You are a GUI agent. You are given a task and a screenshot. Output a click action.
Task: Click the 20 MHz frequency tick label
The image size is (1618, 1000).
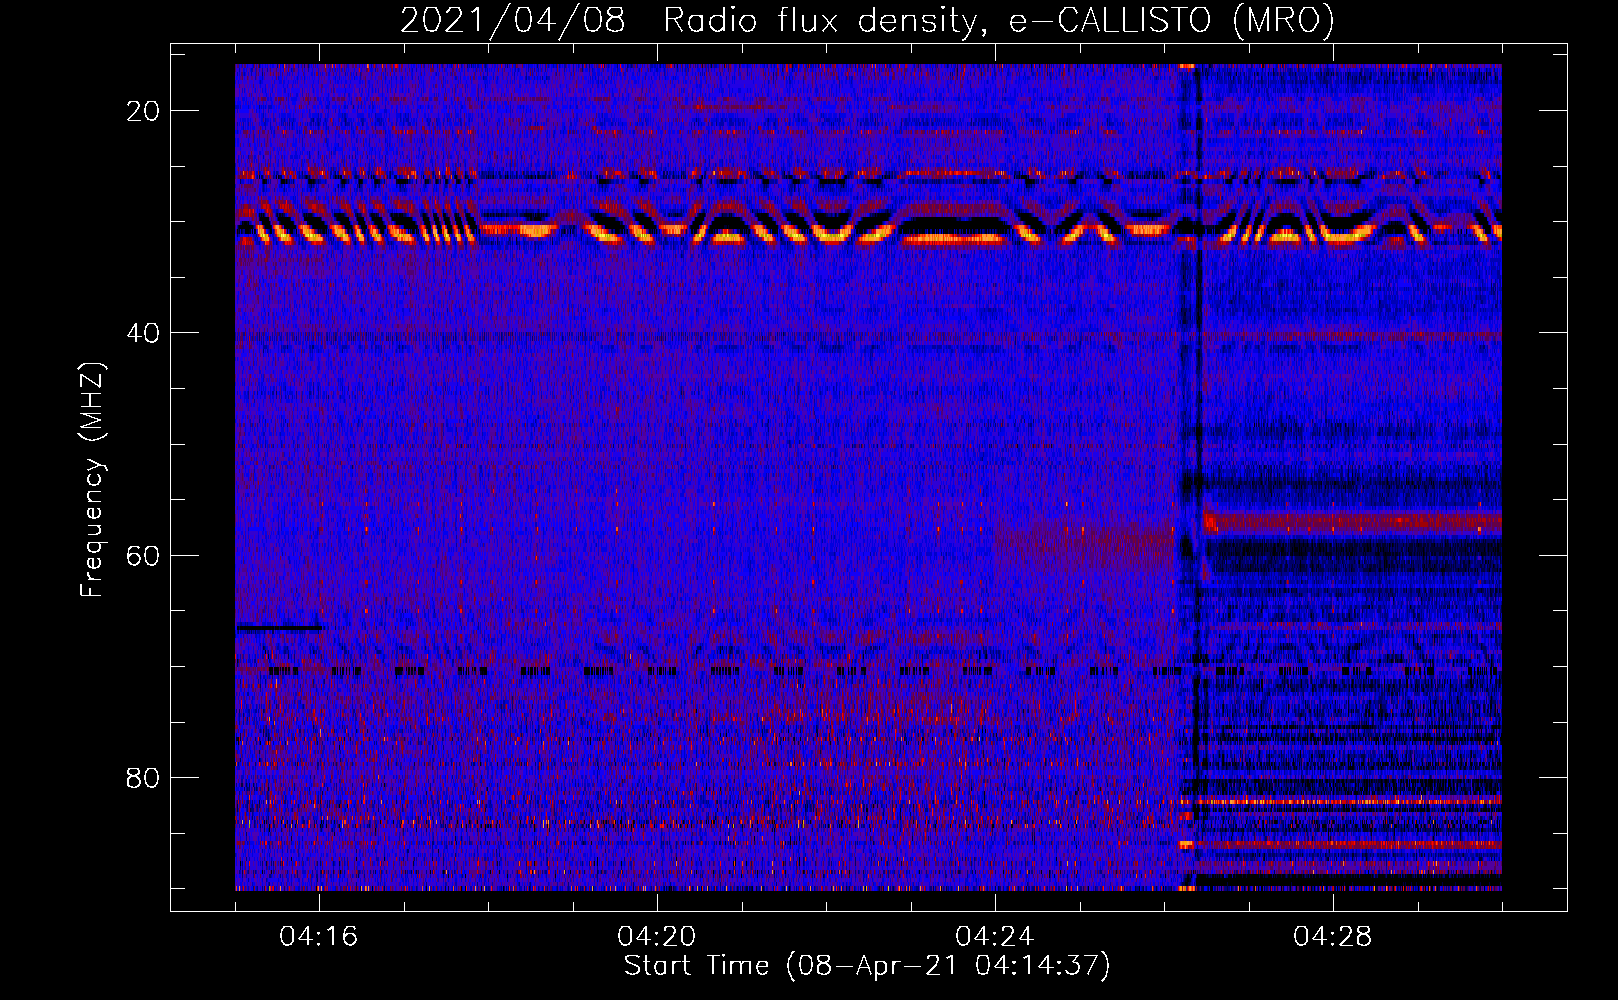tap(143, 111)
